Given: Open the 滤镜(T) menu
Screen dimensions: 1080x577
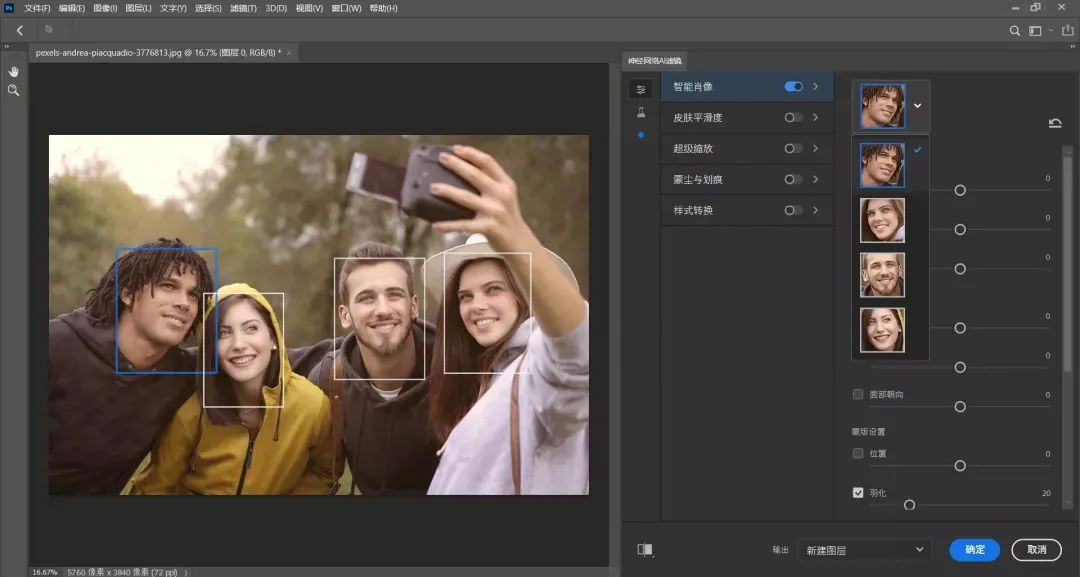Looking at the screenshot, I should pos(242,8).
